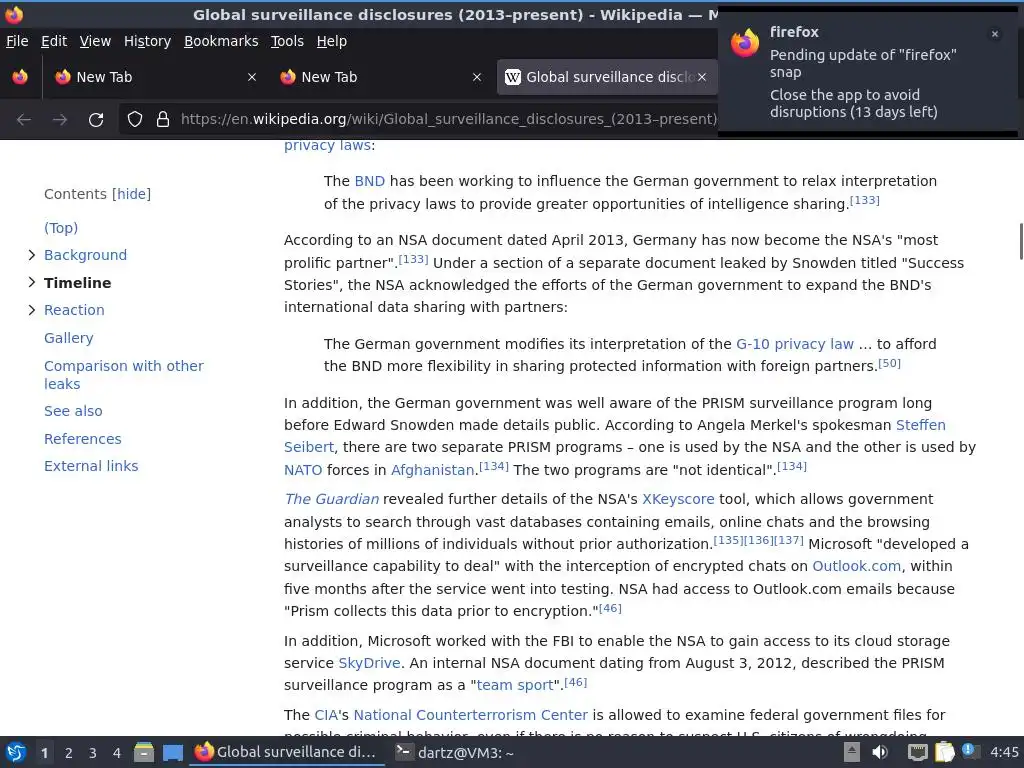Reload the Wikipedia page
The height and width of the screenshot is (768, 1024).
pos(96,120)
